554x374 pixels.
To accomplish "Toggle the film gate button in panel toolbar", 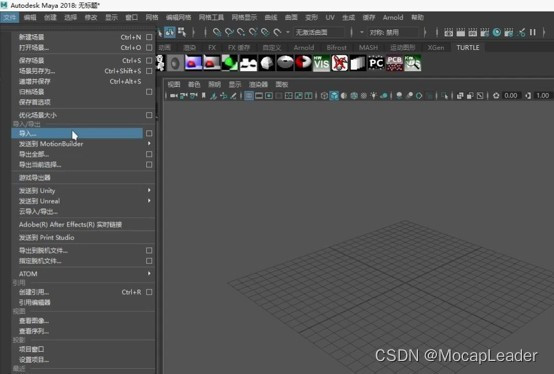I will [259, 96].
